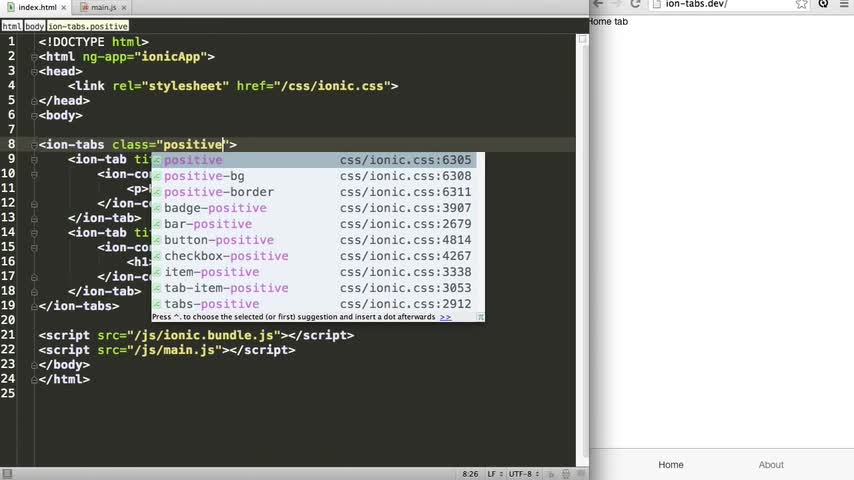Click the browser extension icon beside the star
854x480 pixels.
(823, 4)
